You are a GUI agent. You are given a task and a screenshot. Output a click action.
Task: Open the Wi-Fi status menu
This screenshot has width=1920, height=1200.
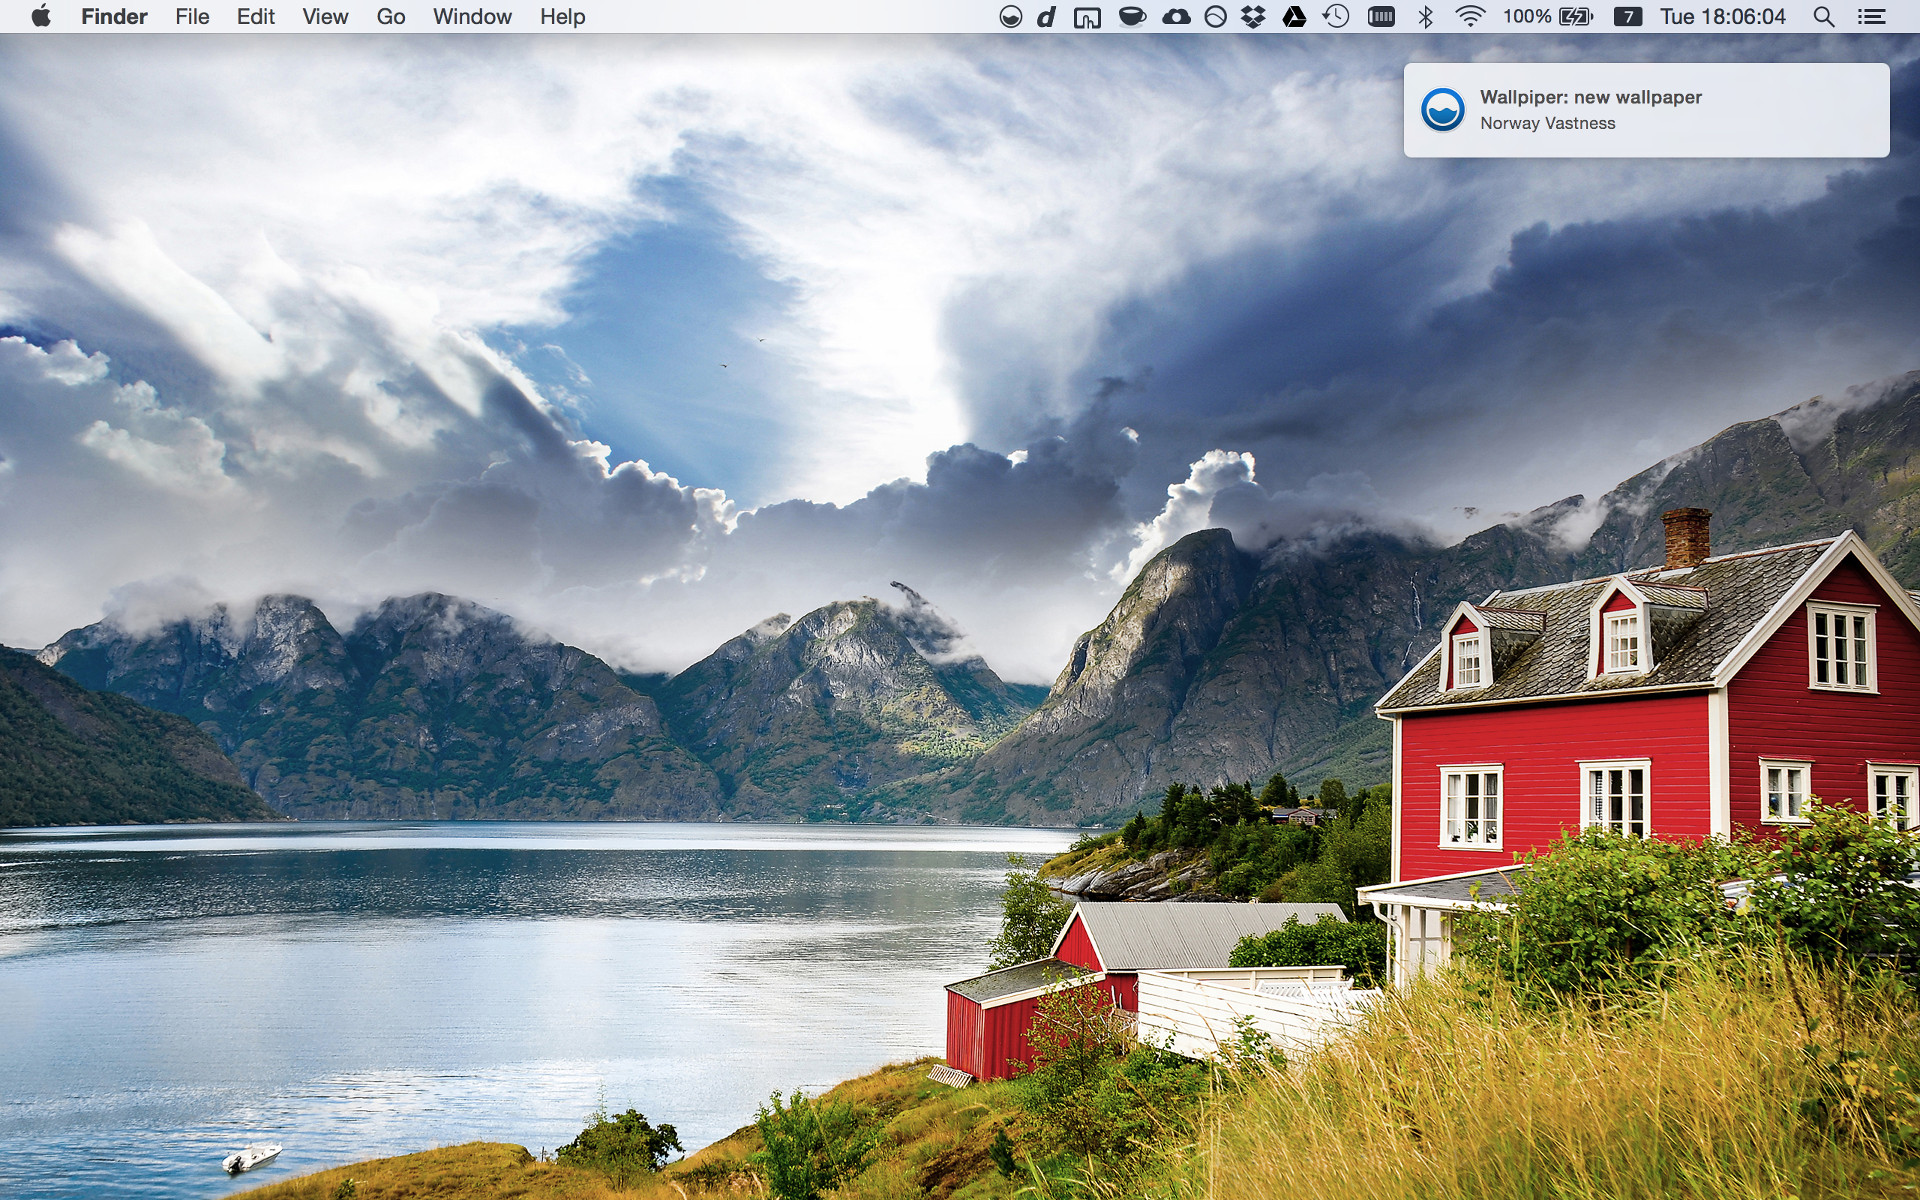1470,17
